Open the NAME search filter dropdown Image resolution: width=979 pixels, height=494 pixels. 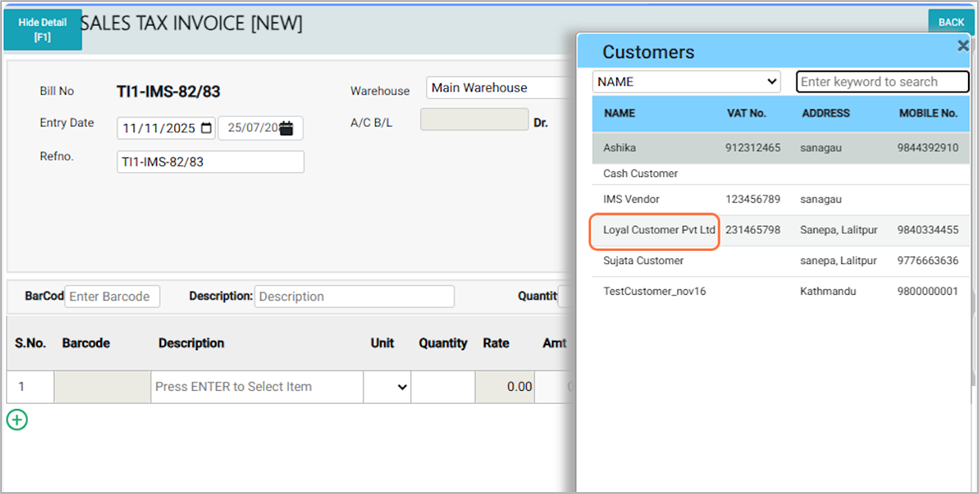(x=687, y=81)
